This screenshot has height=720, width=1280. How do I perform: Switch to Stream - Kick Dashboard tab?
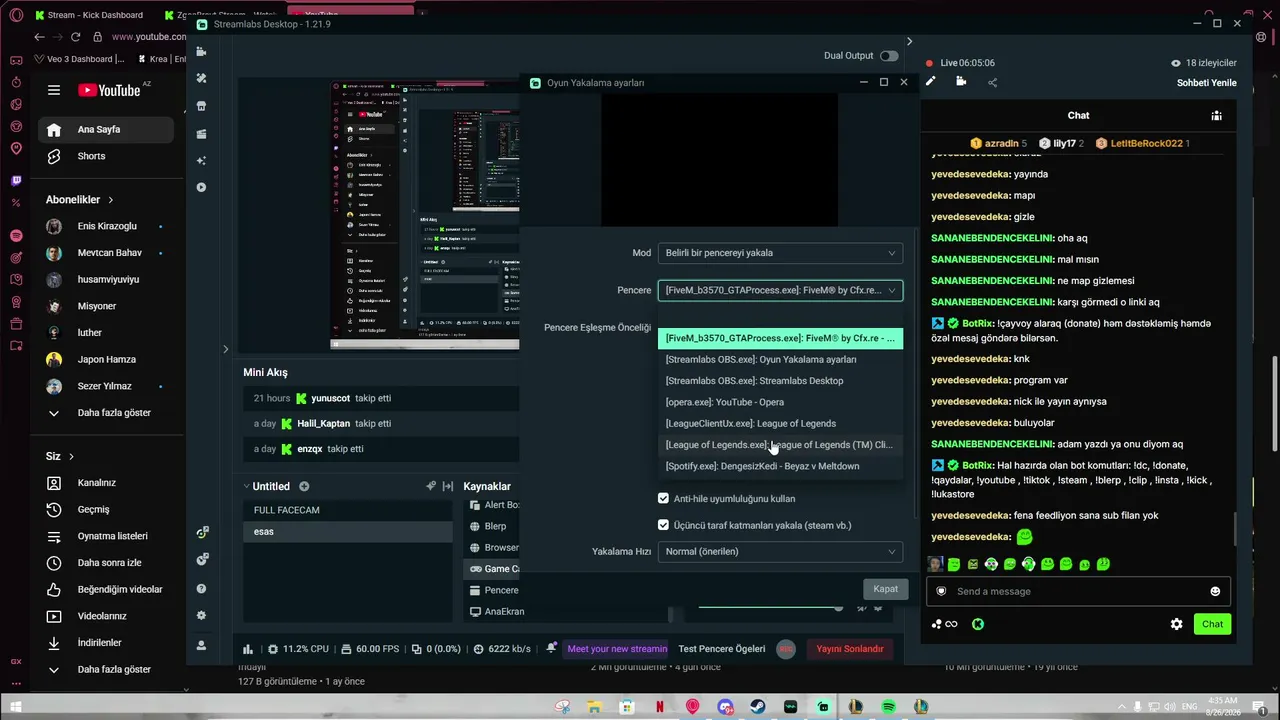point(95,15)
